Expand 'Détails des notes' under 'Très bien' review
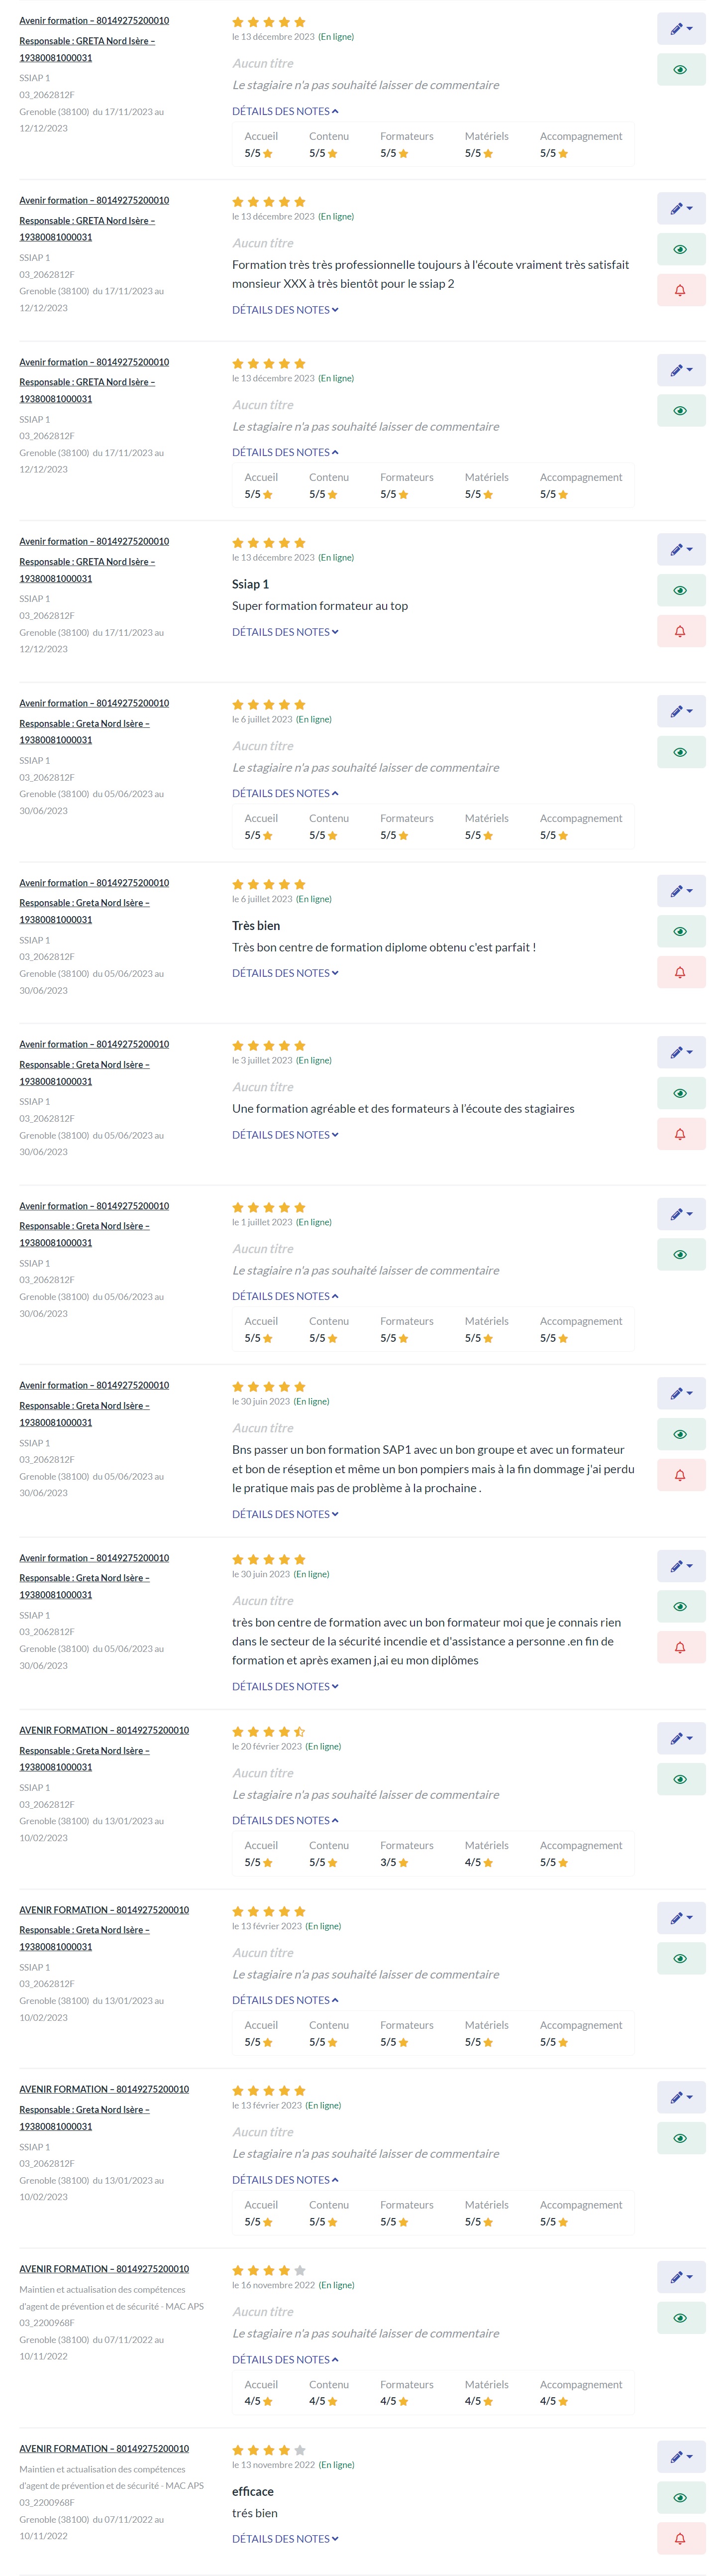719x2576 pixels. pyautogui.click(x=285, y=973)
